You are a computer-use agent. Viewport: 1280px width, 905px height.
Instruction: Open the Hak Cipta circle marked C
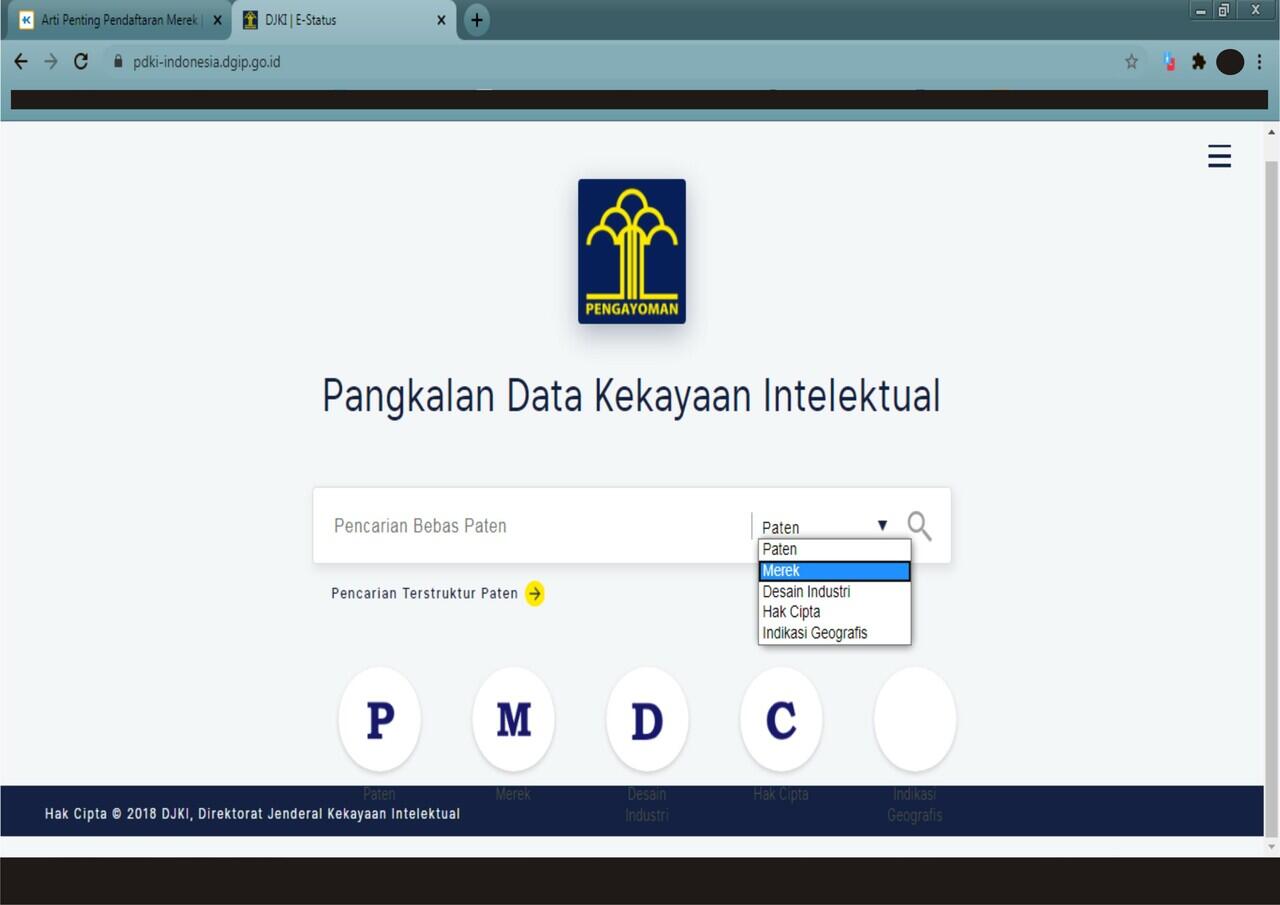[781, 719]
